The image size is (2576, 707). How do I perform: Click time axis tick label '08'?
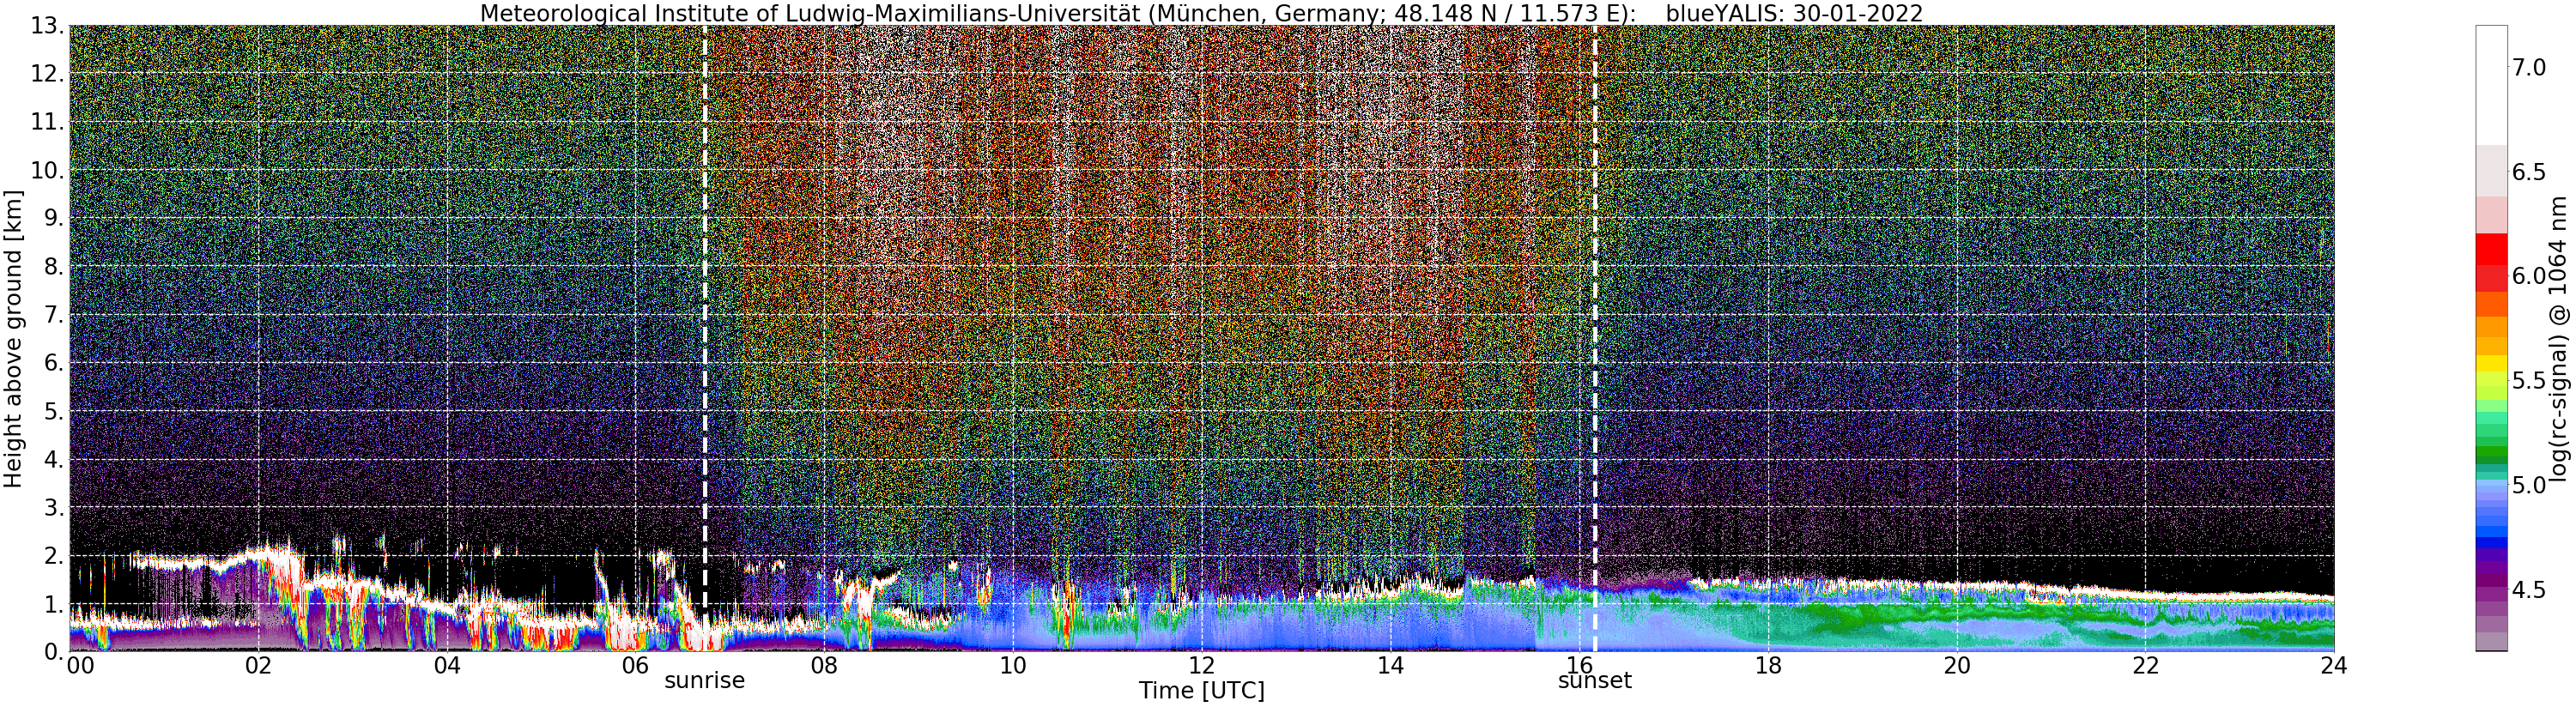(824, 666)
